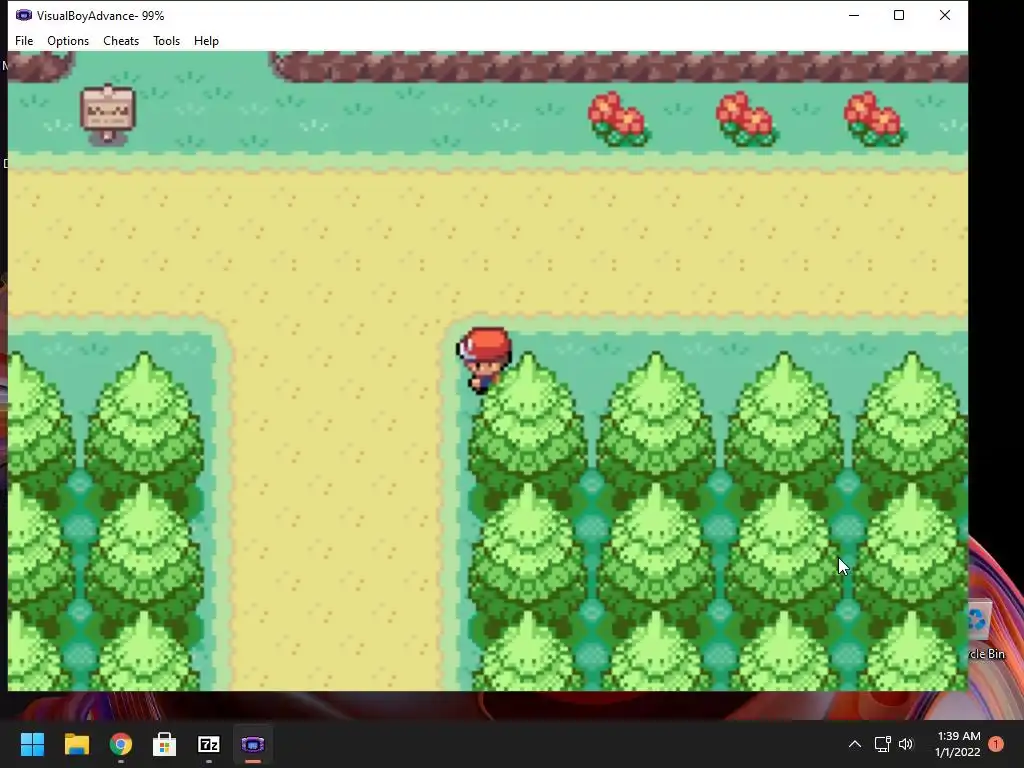Open the Cheats menu
Screen dimensions: 1024x768
(x=121, y=40)
